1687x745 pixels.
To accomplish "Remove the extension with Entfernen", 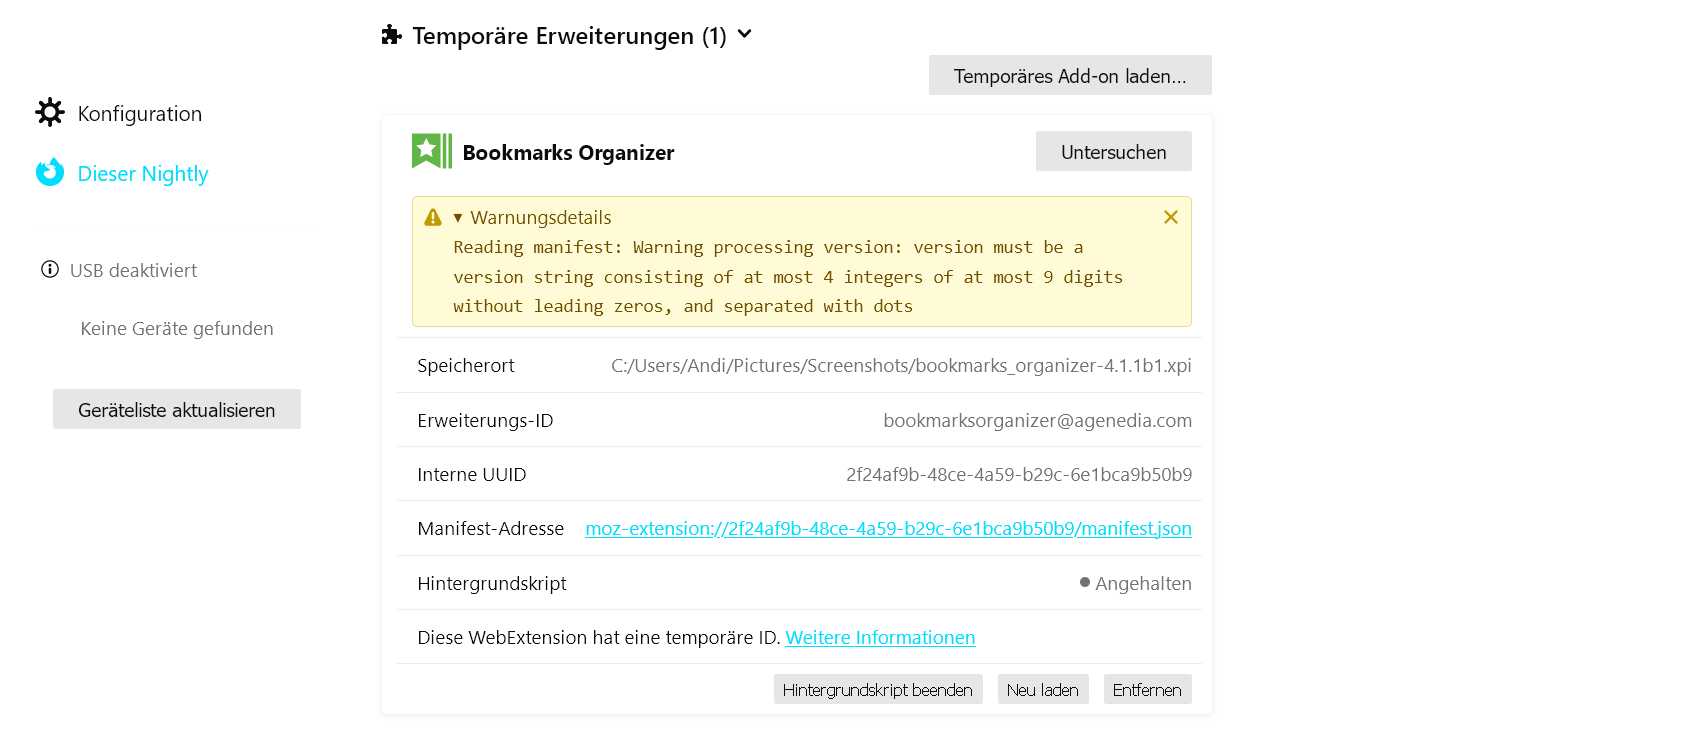I will point(1147,690).
